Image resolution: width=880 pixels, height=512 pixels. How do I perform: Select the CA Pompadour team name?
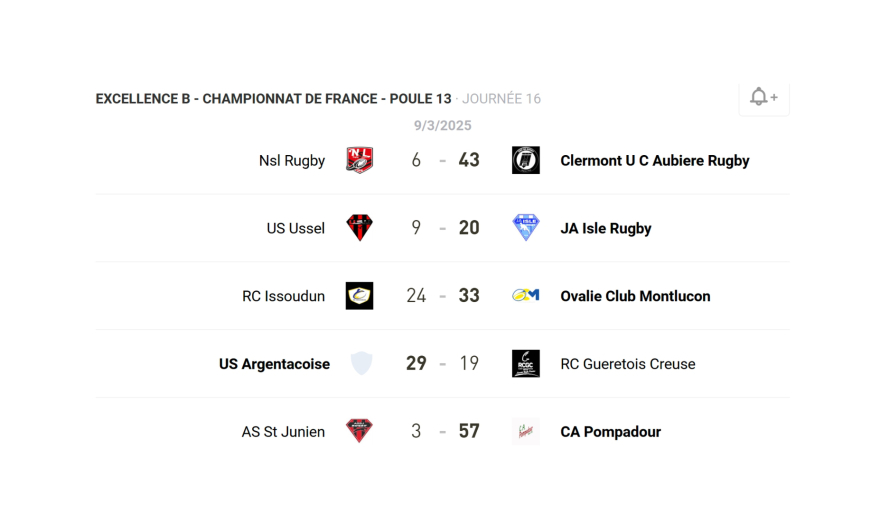(x=610, y=433)
